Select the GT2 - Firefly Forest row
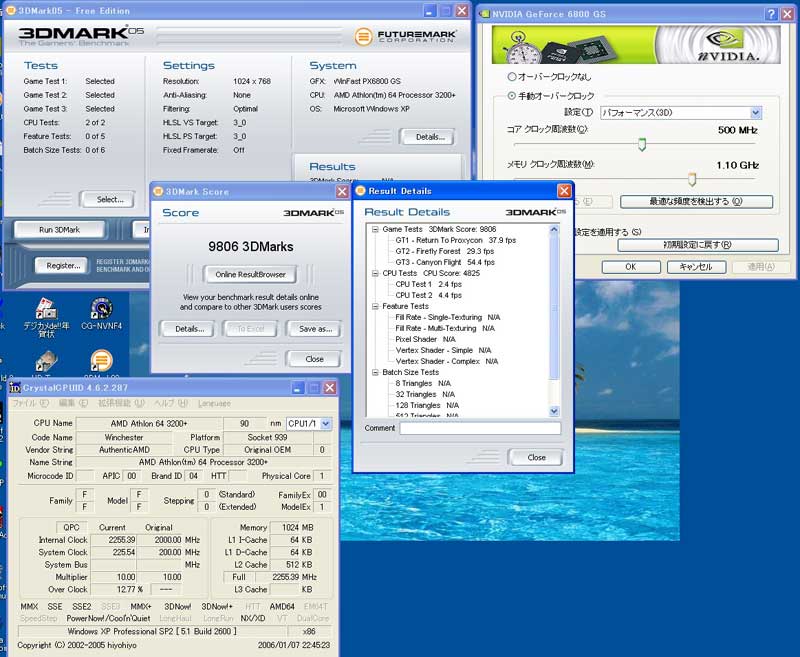This screenshot has height=657, width=800. click(445, 251)
